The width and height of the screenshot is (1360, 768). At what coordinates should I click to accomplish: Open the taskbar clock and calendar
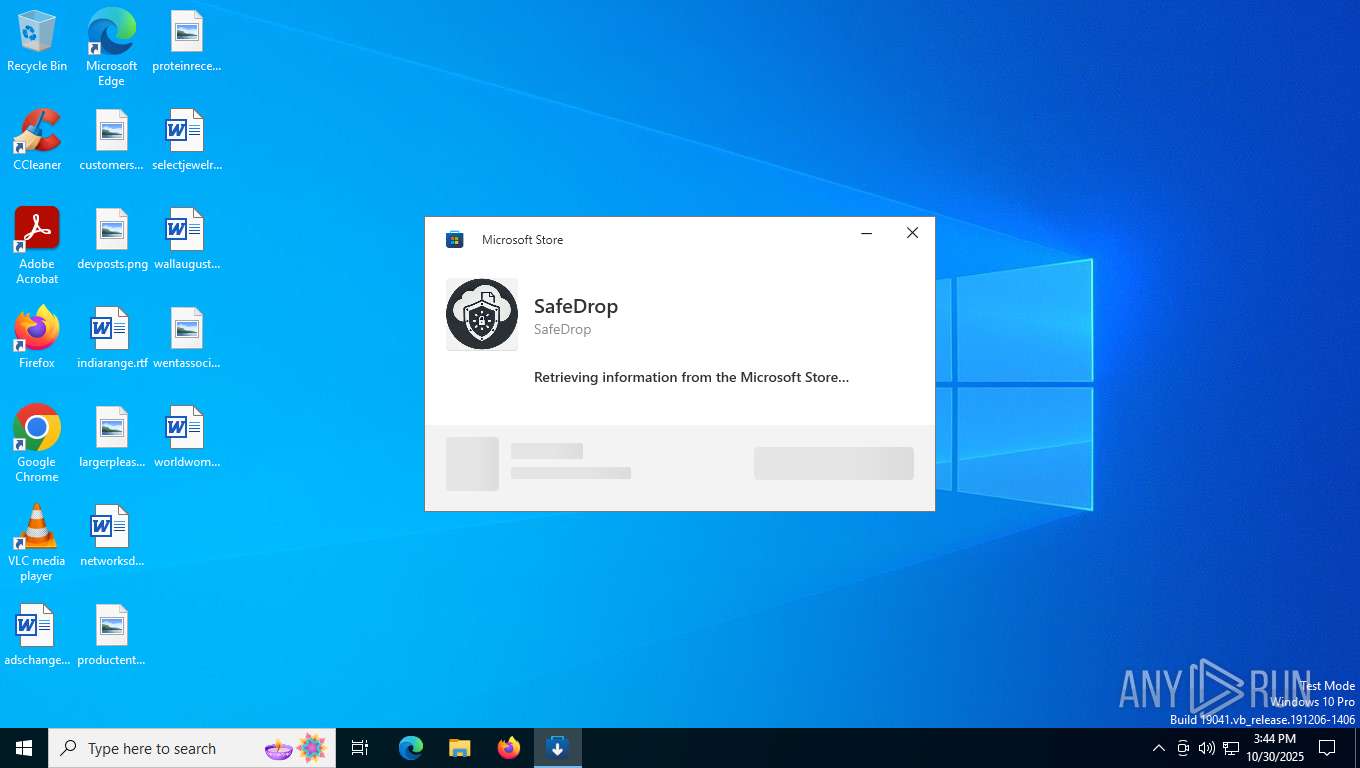(1275, 748)
